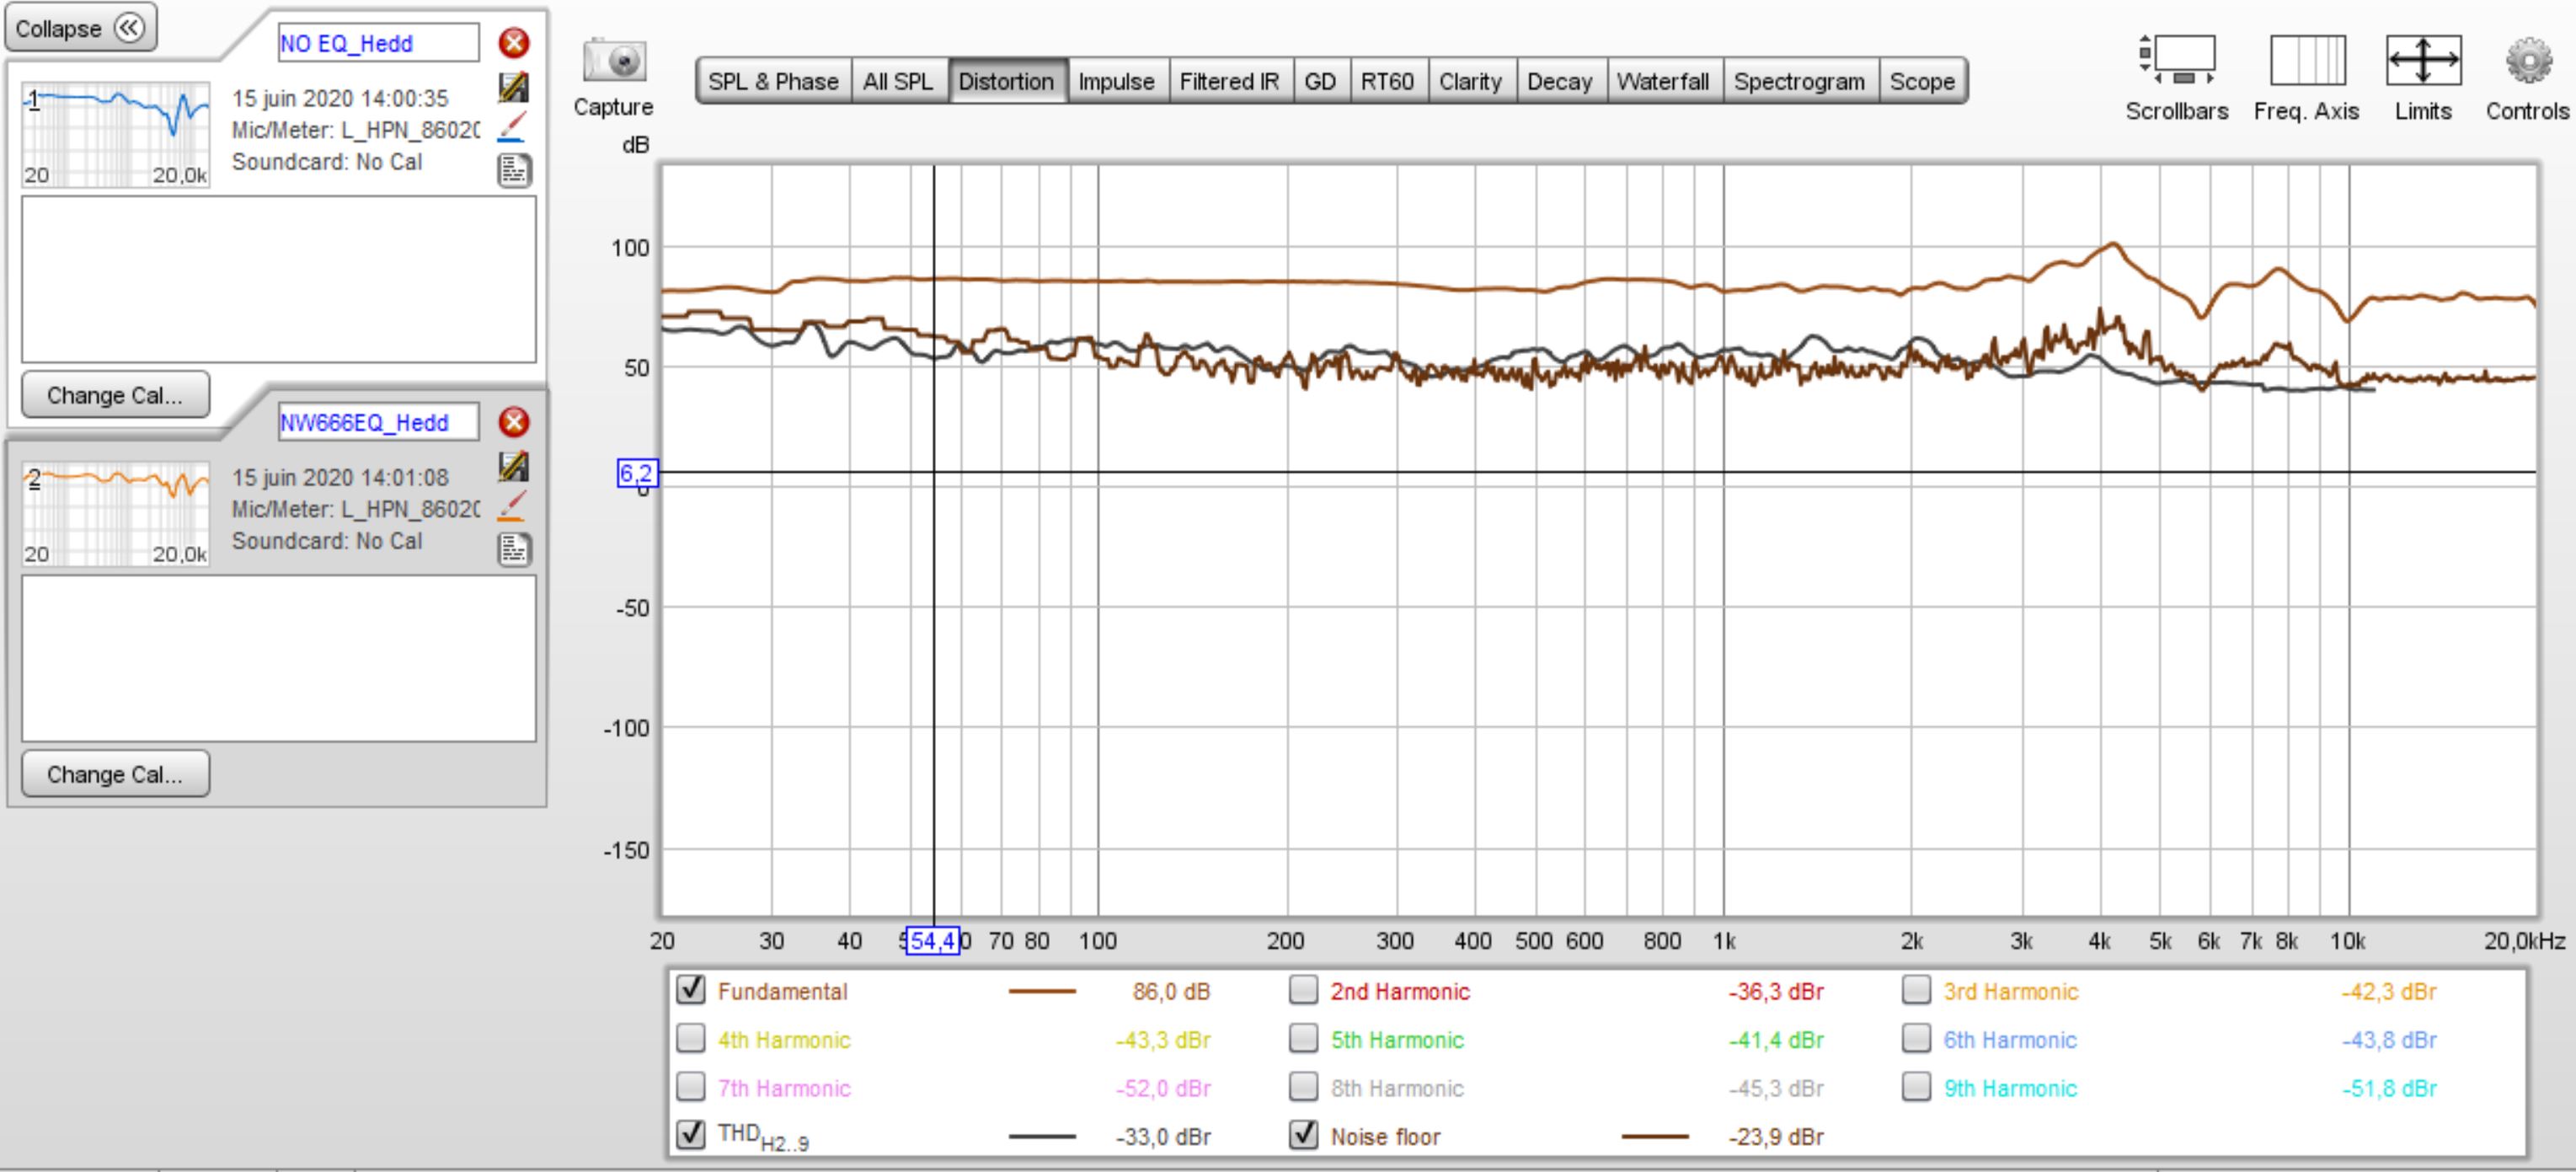Open the Filtered IR tab
The width and height of the screenshot is (2576, 1172).
coord(1229,81)
